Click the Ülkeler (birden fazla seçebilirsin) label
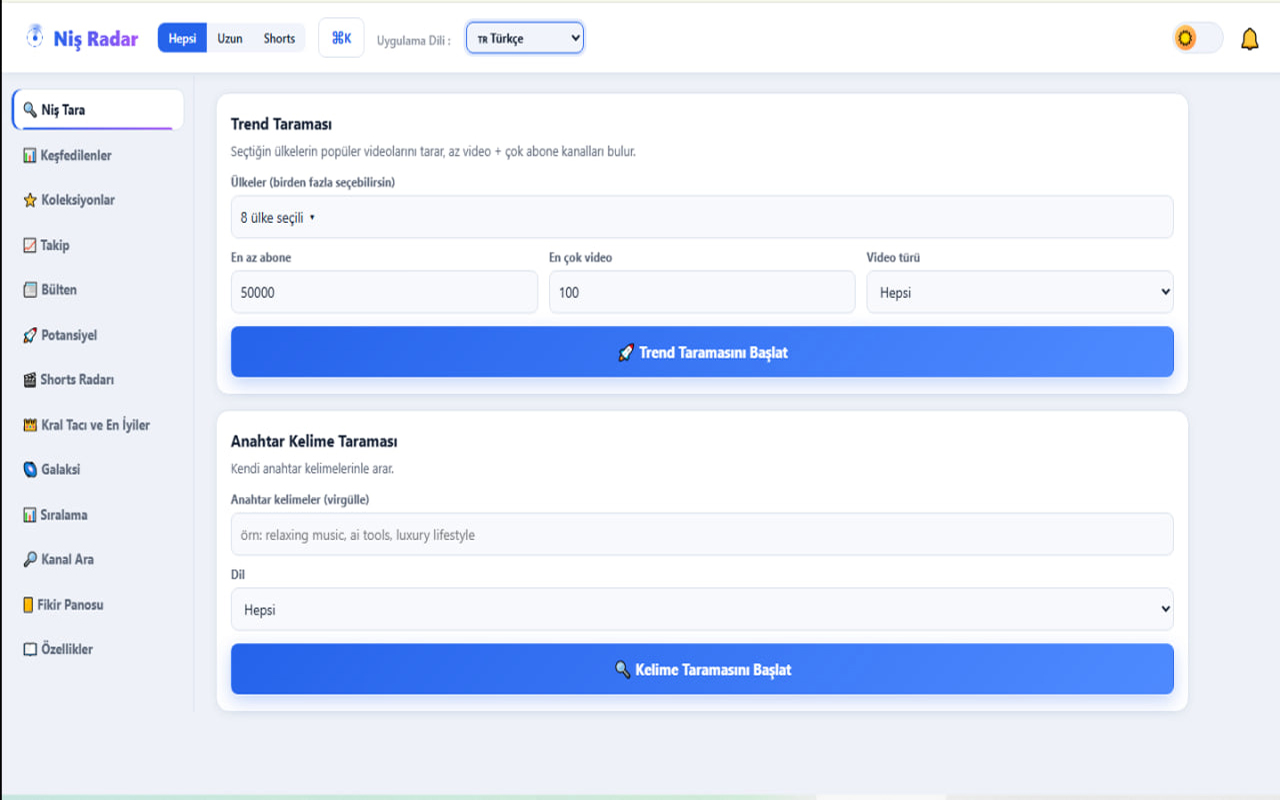 313,182
